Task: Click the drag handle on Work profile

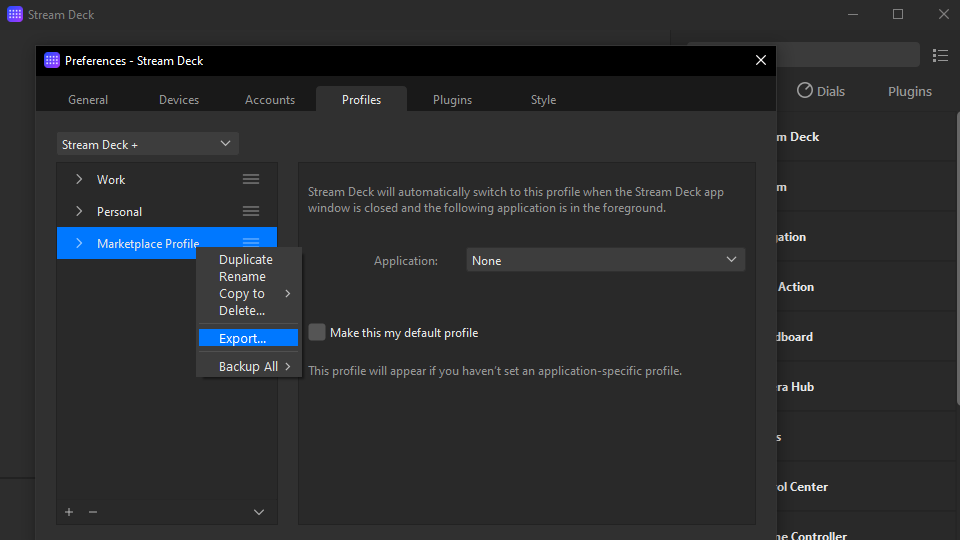Action: click(251, 179)
